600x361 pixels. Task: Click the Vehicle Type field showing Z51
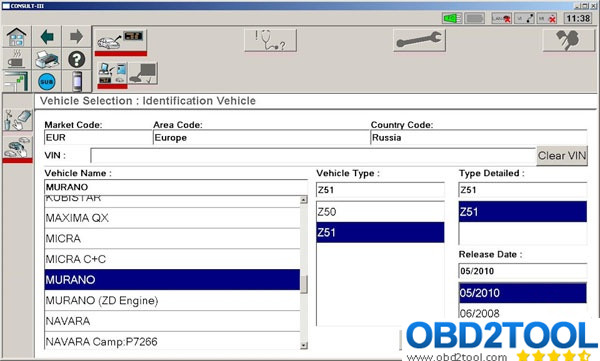[380, 190]
